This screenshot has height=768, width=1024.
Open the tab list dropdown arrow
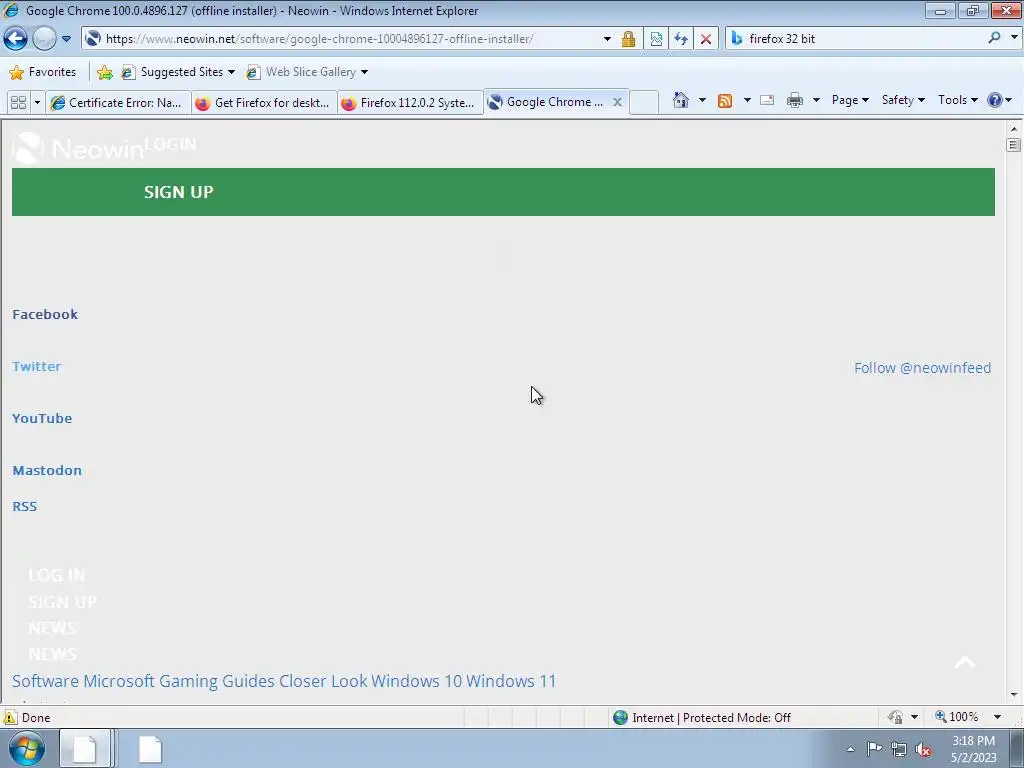[x=37, y=103]
